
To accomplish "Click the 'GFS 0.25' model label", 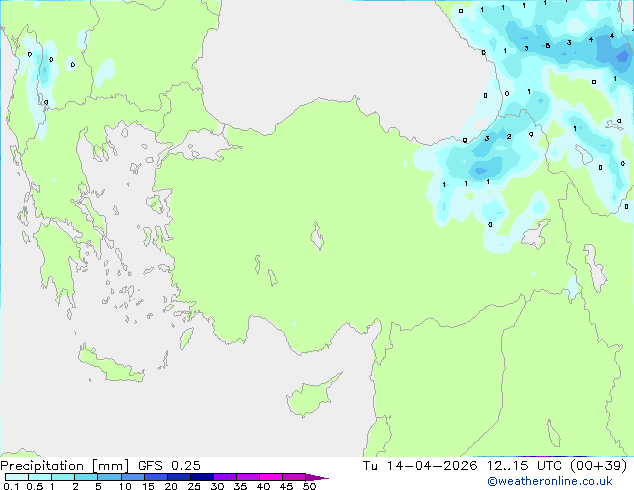I will pyautogui.click(x=169, y=466).
